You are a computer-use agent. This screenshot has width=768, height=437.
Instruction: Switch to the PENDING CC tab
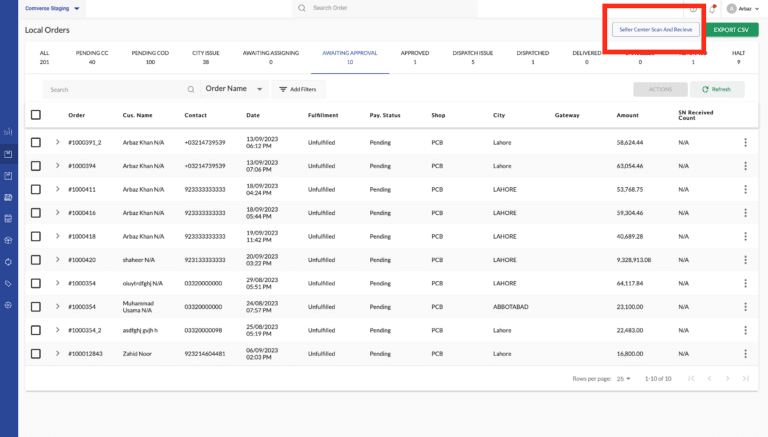[92, 57]
